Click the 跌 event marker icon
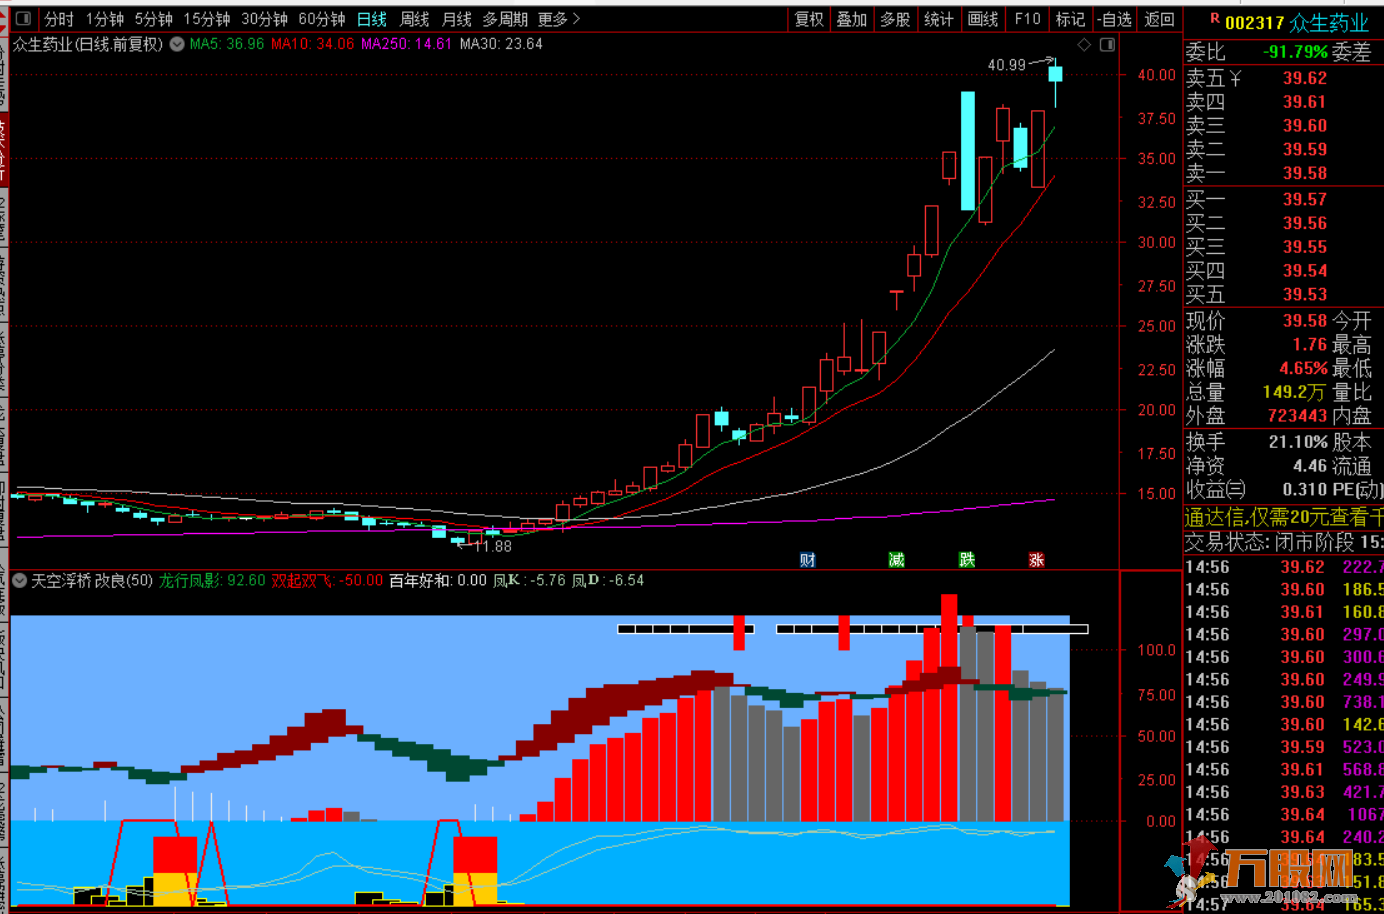This screenshot has width=1384, height=914. click(967, 560)
